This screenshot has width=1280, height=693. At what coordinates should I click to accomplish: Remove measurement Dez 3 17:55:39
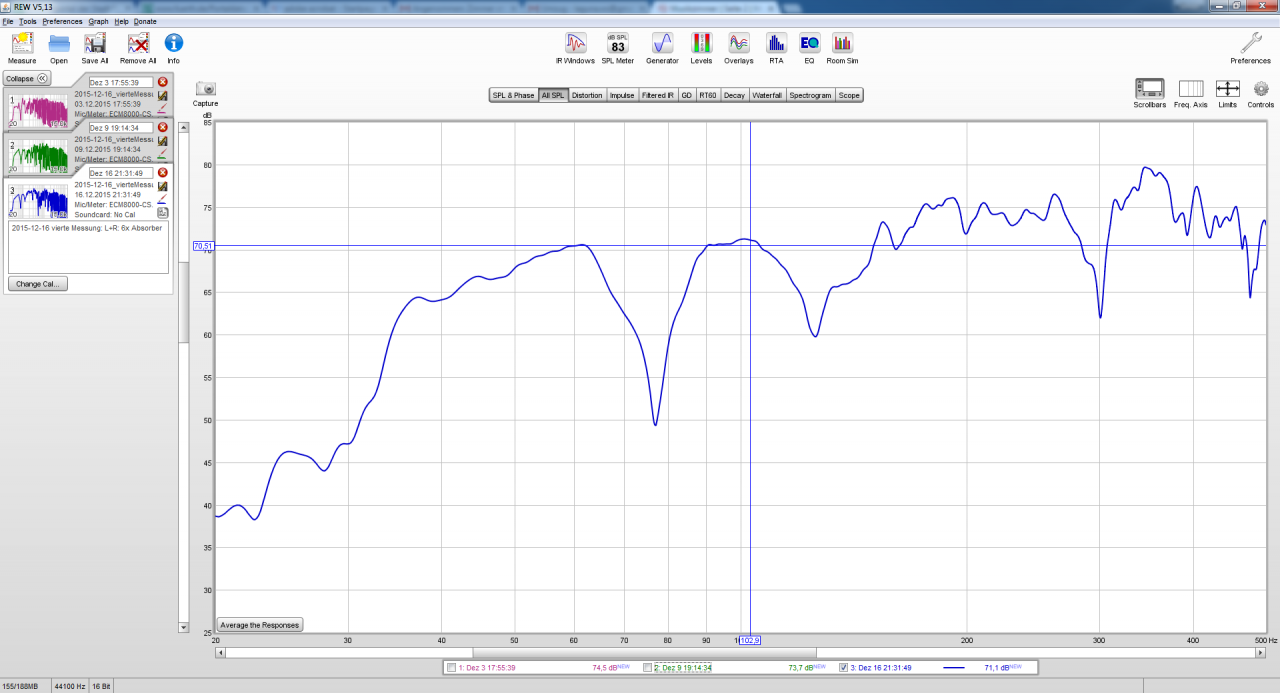(x=163, y=82)
